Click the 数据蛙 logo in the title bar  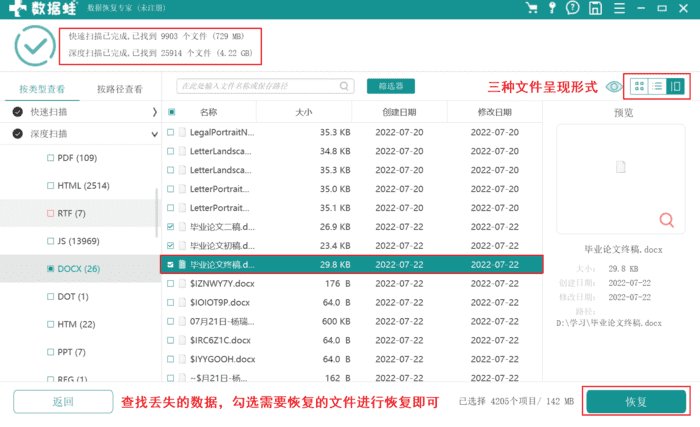(x=43, y=8)
